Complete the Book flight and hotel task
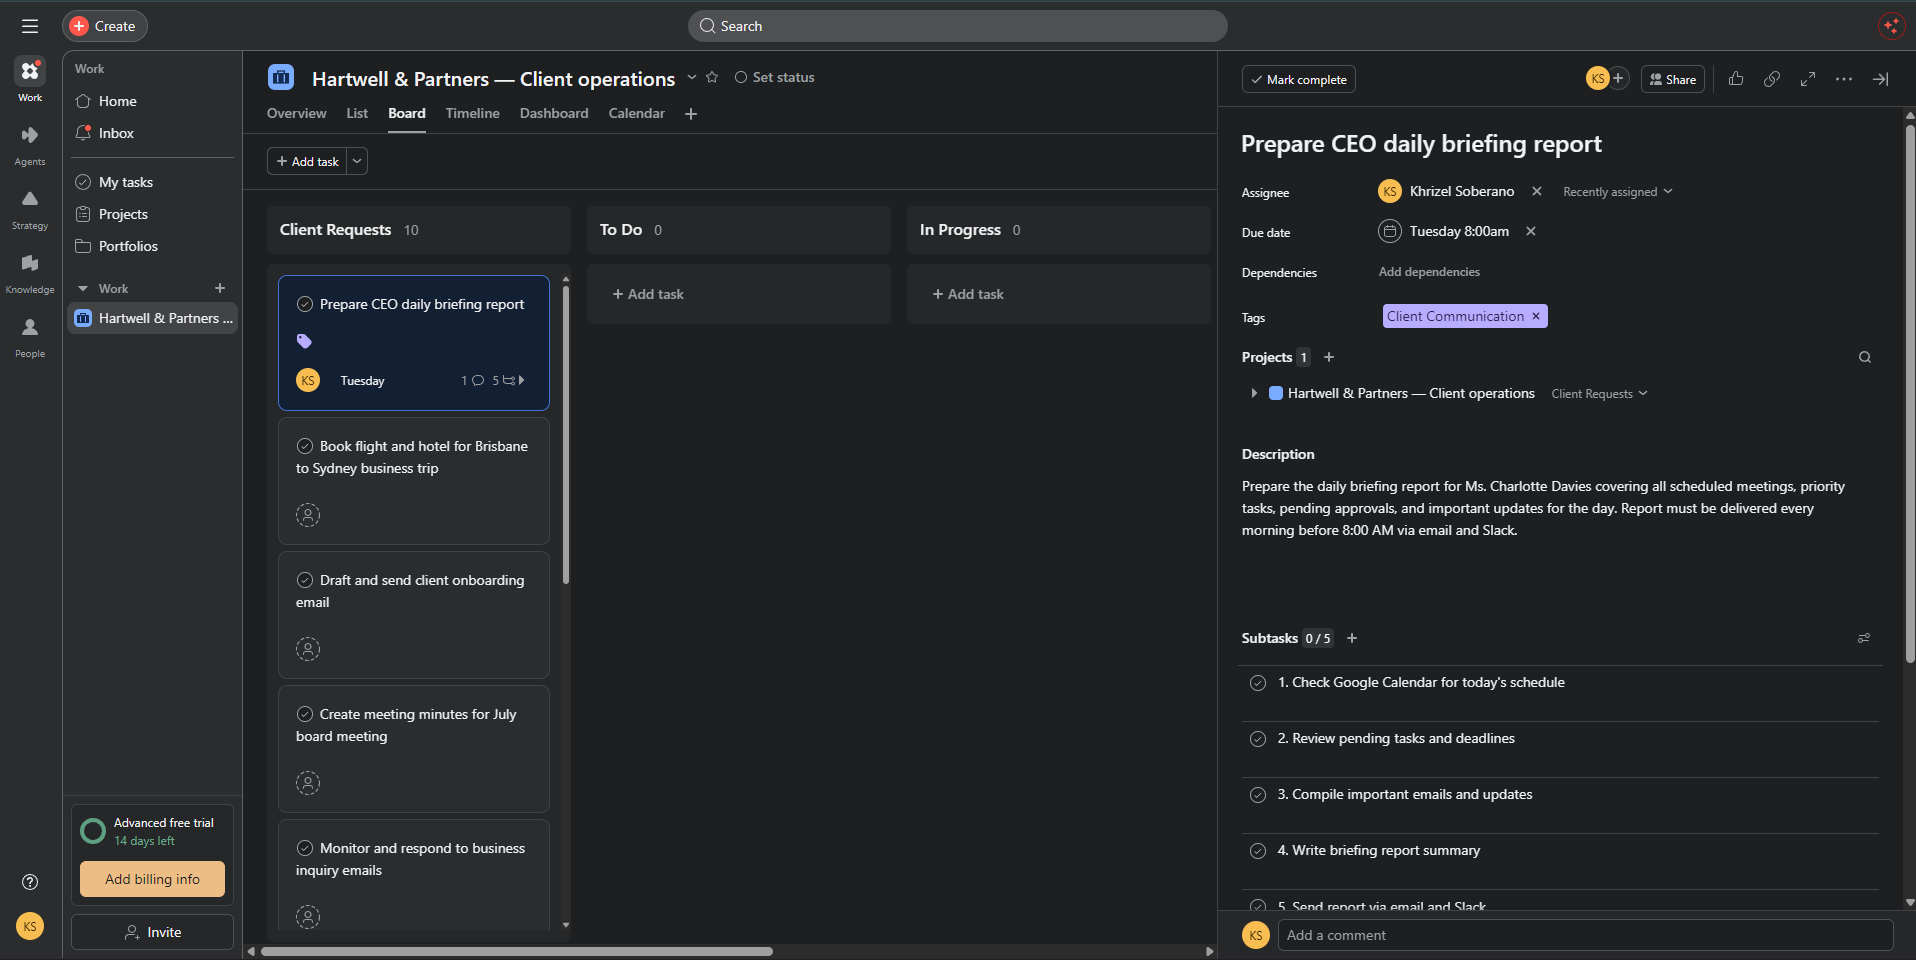1916x960 pixels. [305, 446]
